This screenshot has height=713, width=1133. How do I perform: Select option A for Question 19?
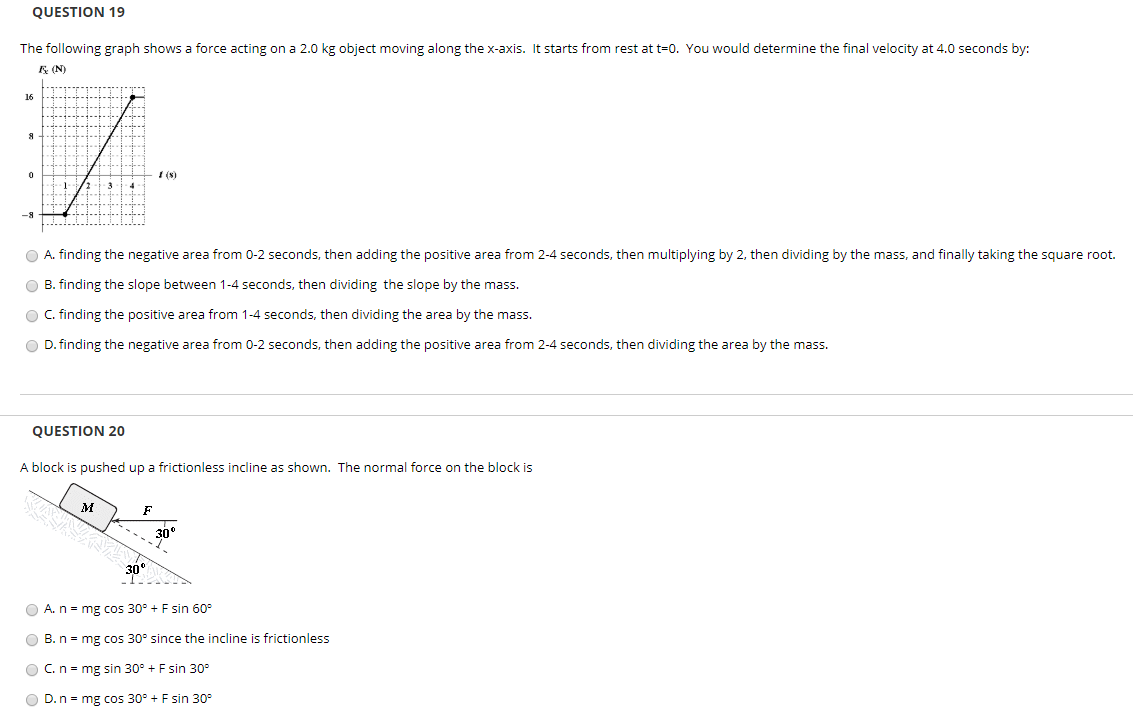[32, 256]
